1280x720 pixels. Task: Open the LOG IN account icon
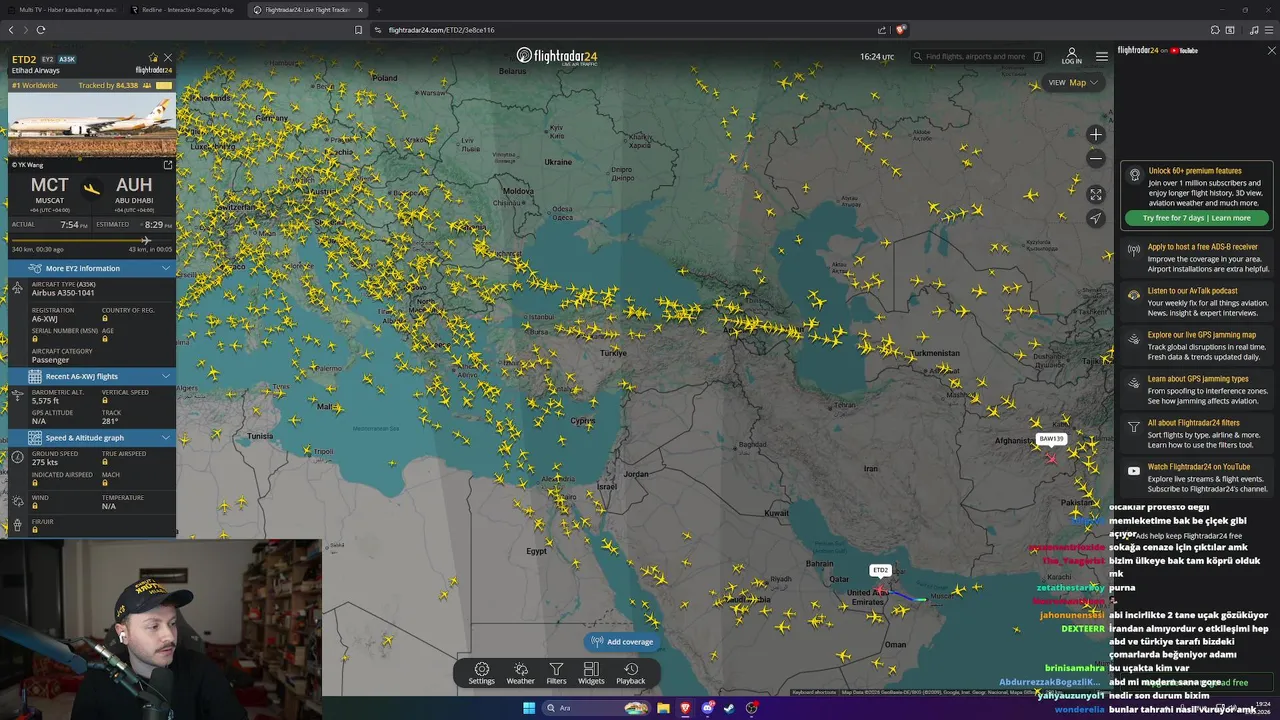click(x=1071, y=56)
